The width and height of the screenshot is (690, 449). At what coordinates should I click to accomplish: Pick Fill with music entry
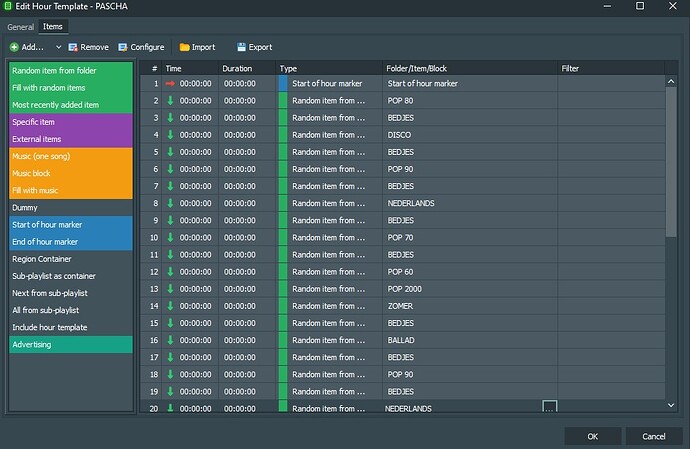coord(70,191)
